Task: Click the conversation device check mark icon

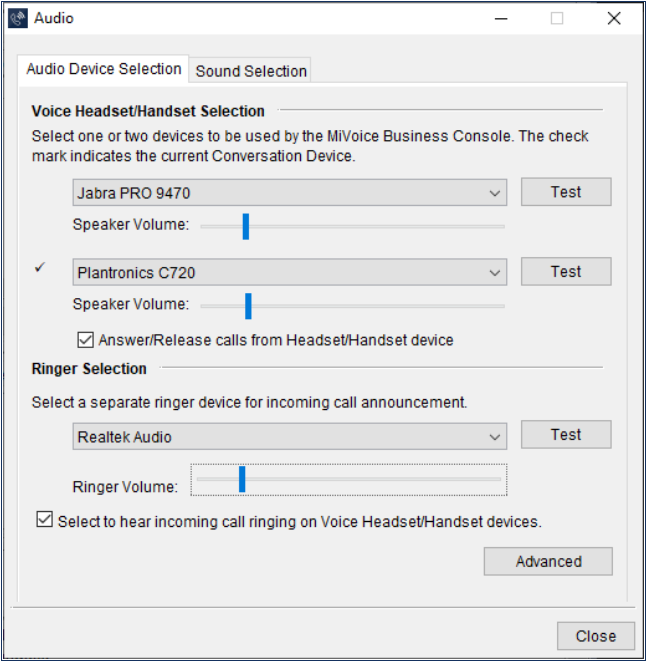Action: 40,267
